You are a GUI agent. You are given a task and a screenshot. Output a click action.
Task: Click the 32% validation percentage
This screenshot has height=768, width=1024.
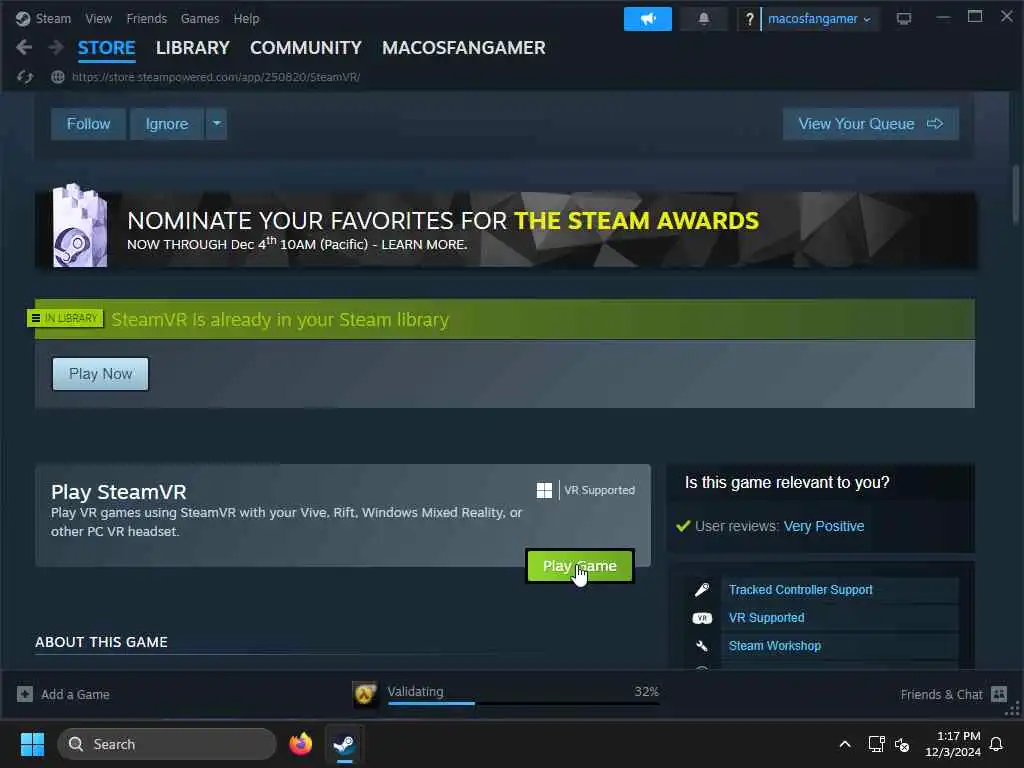[x=646, y=691]
